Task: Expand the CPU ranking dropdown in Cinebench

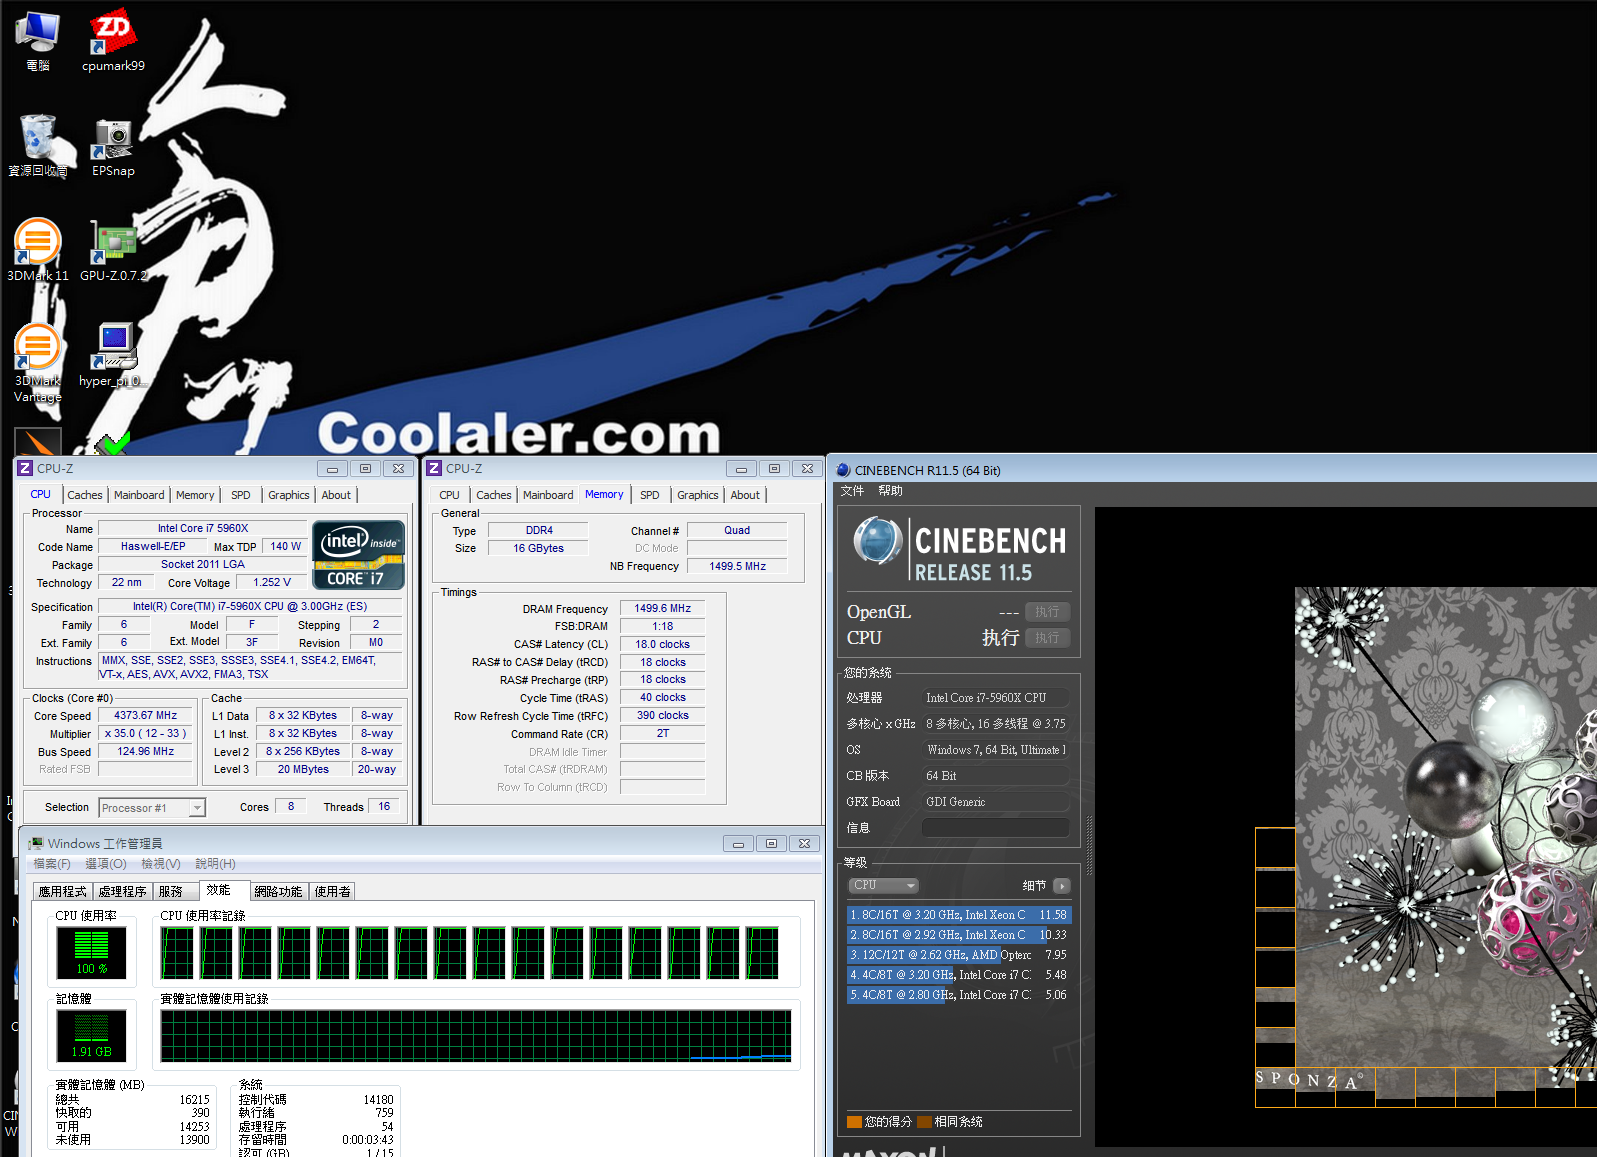Action: (x=884, y=886)
